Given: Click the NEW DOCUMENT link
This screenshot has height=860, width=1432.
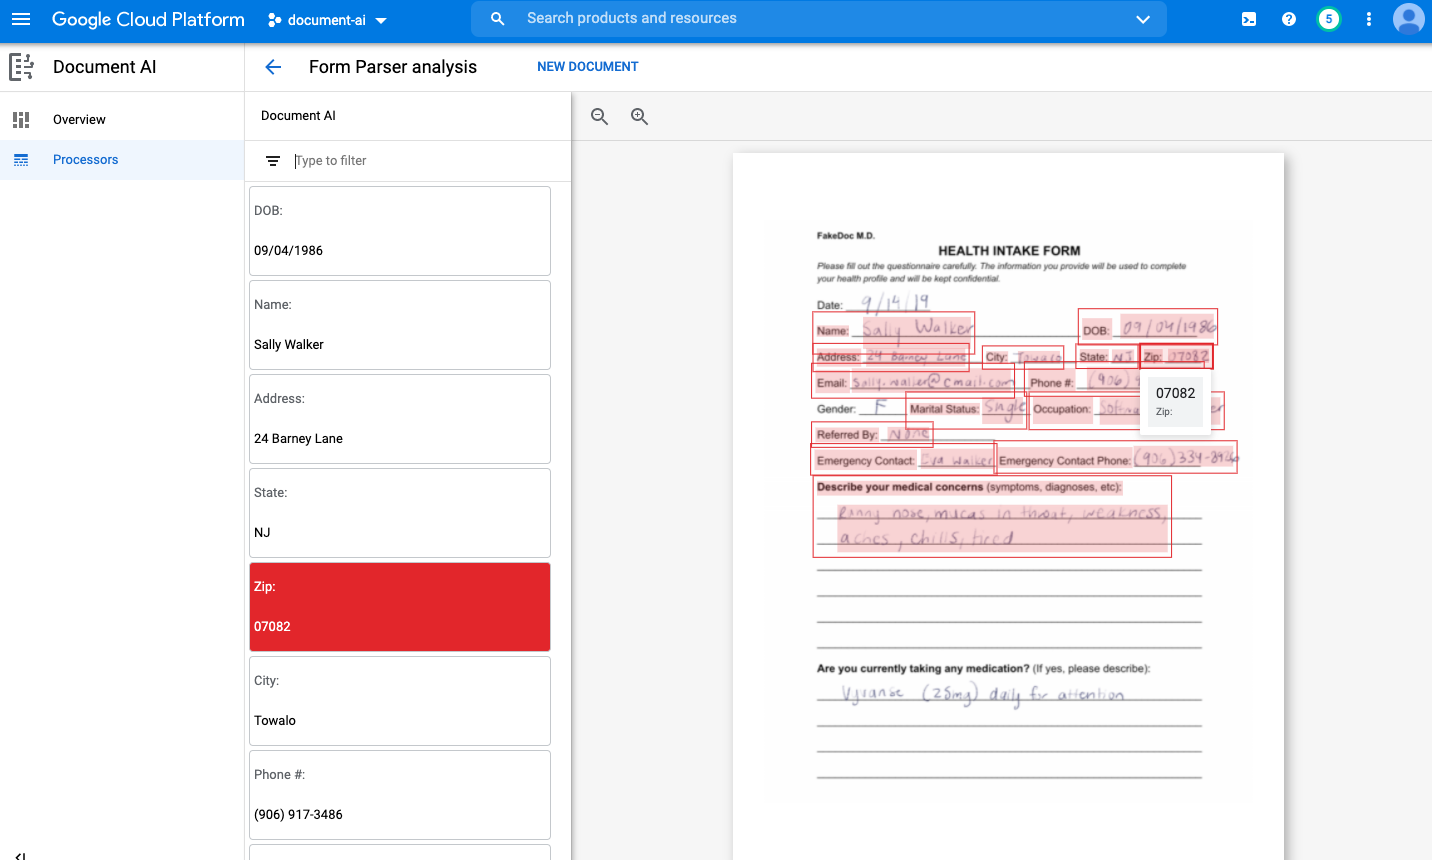Looking at the screenshot, I should [x=587, y=66].
